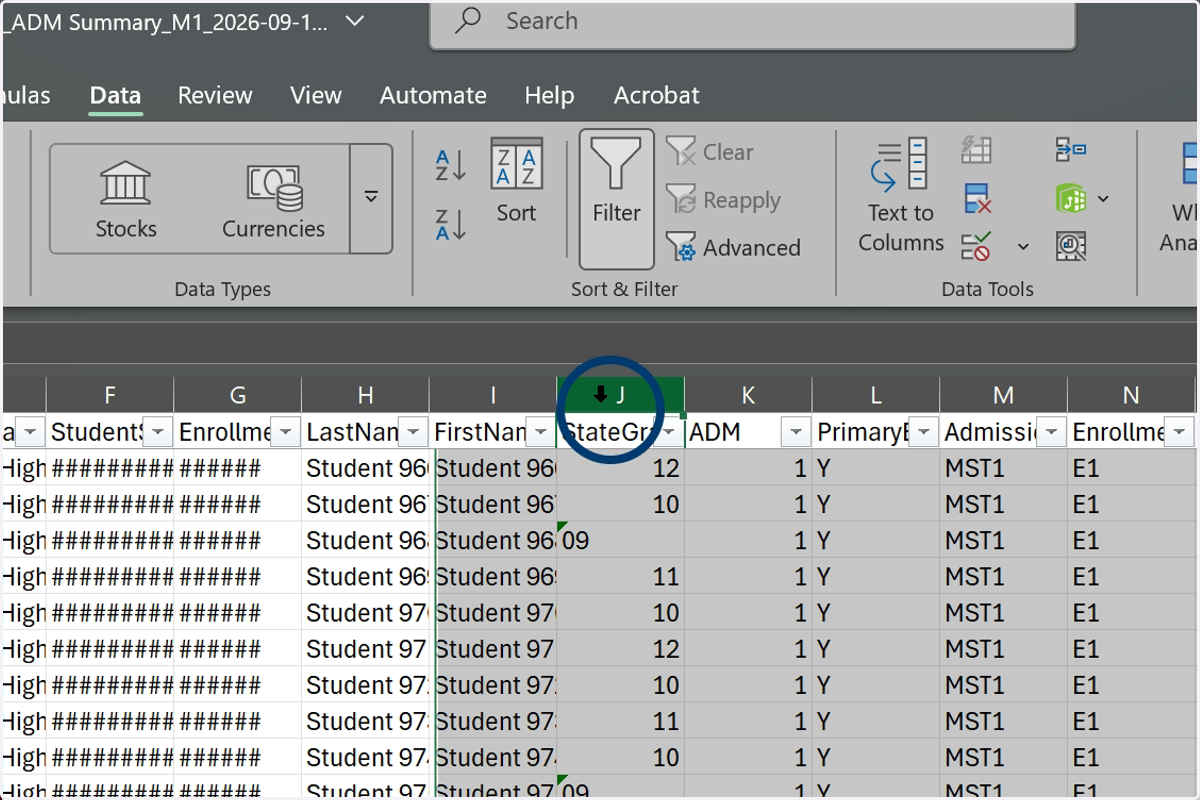Click state grade 10 in Student 967 row
This screenshot has width=1200, height=800.
click(620, 504)
